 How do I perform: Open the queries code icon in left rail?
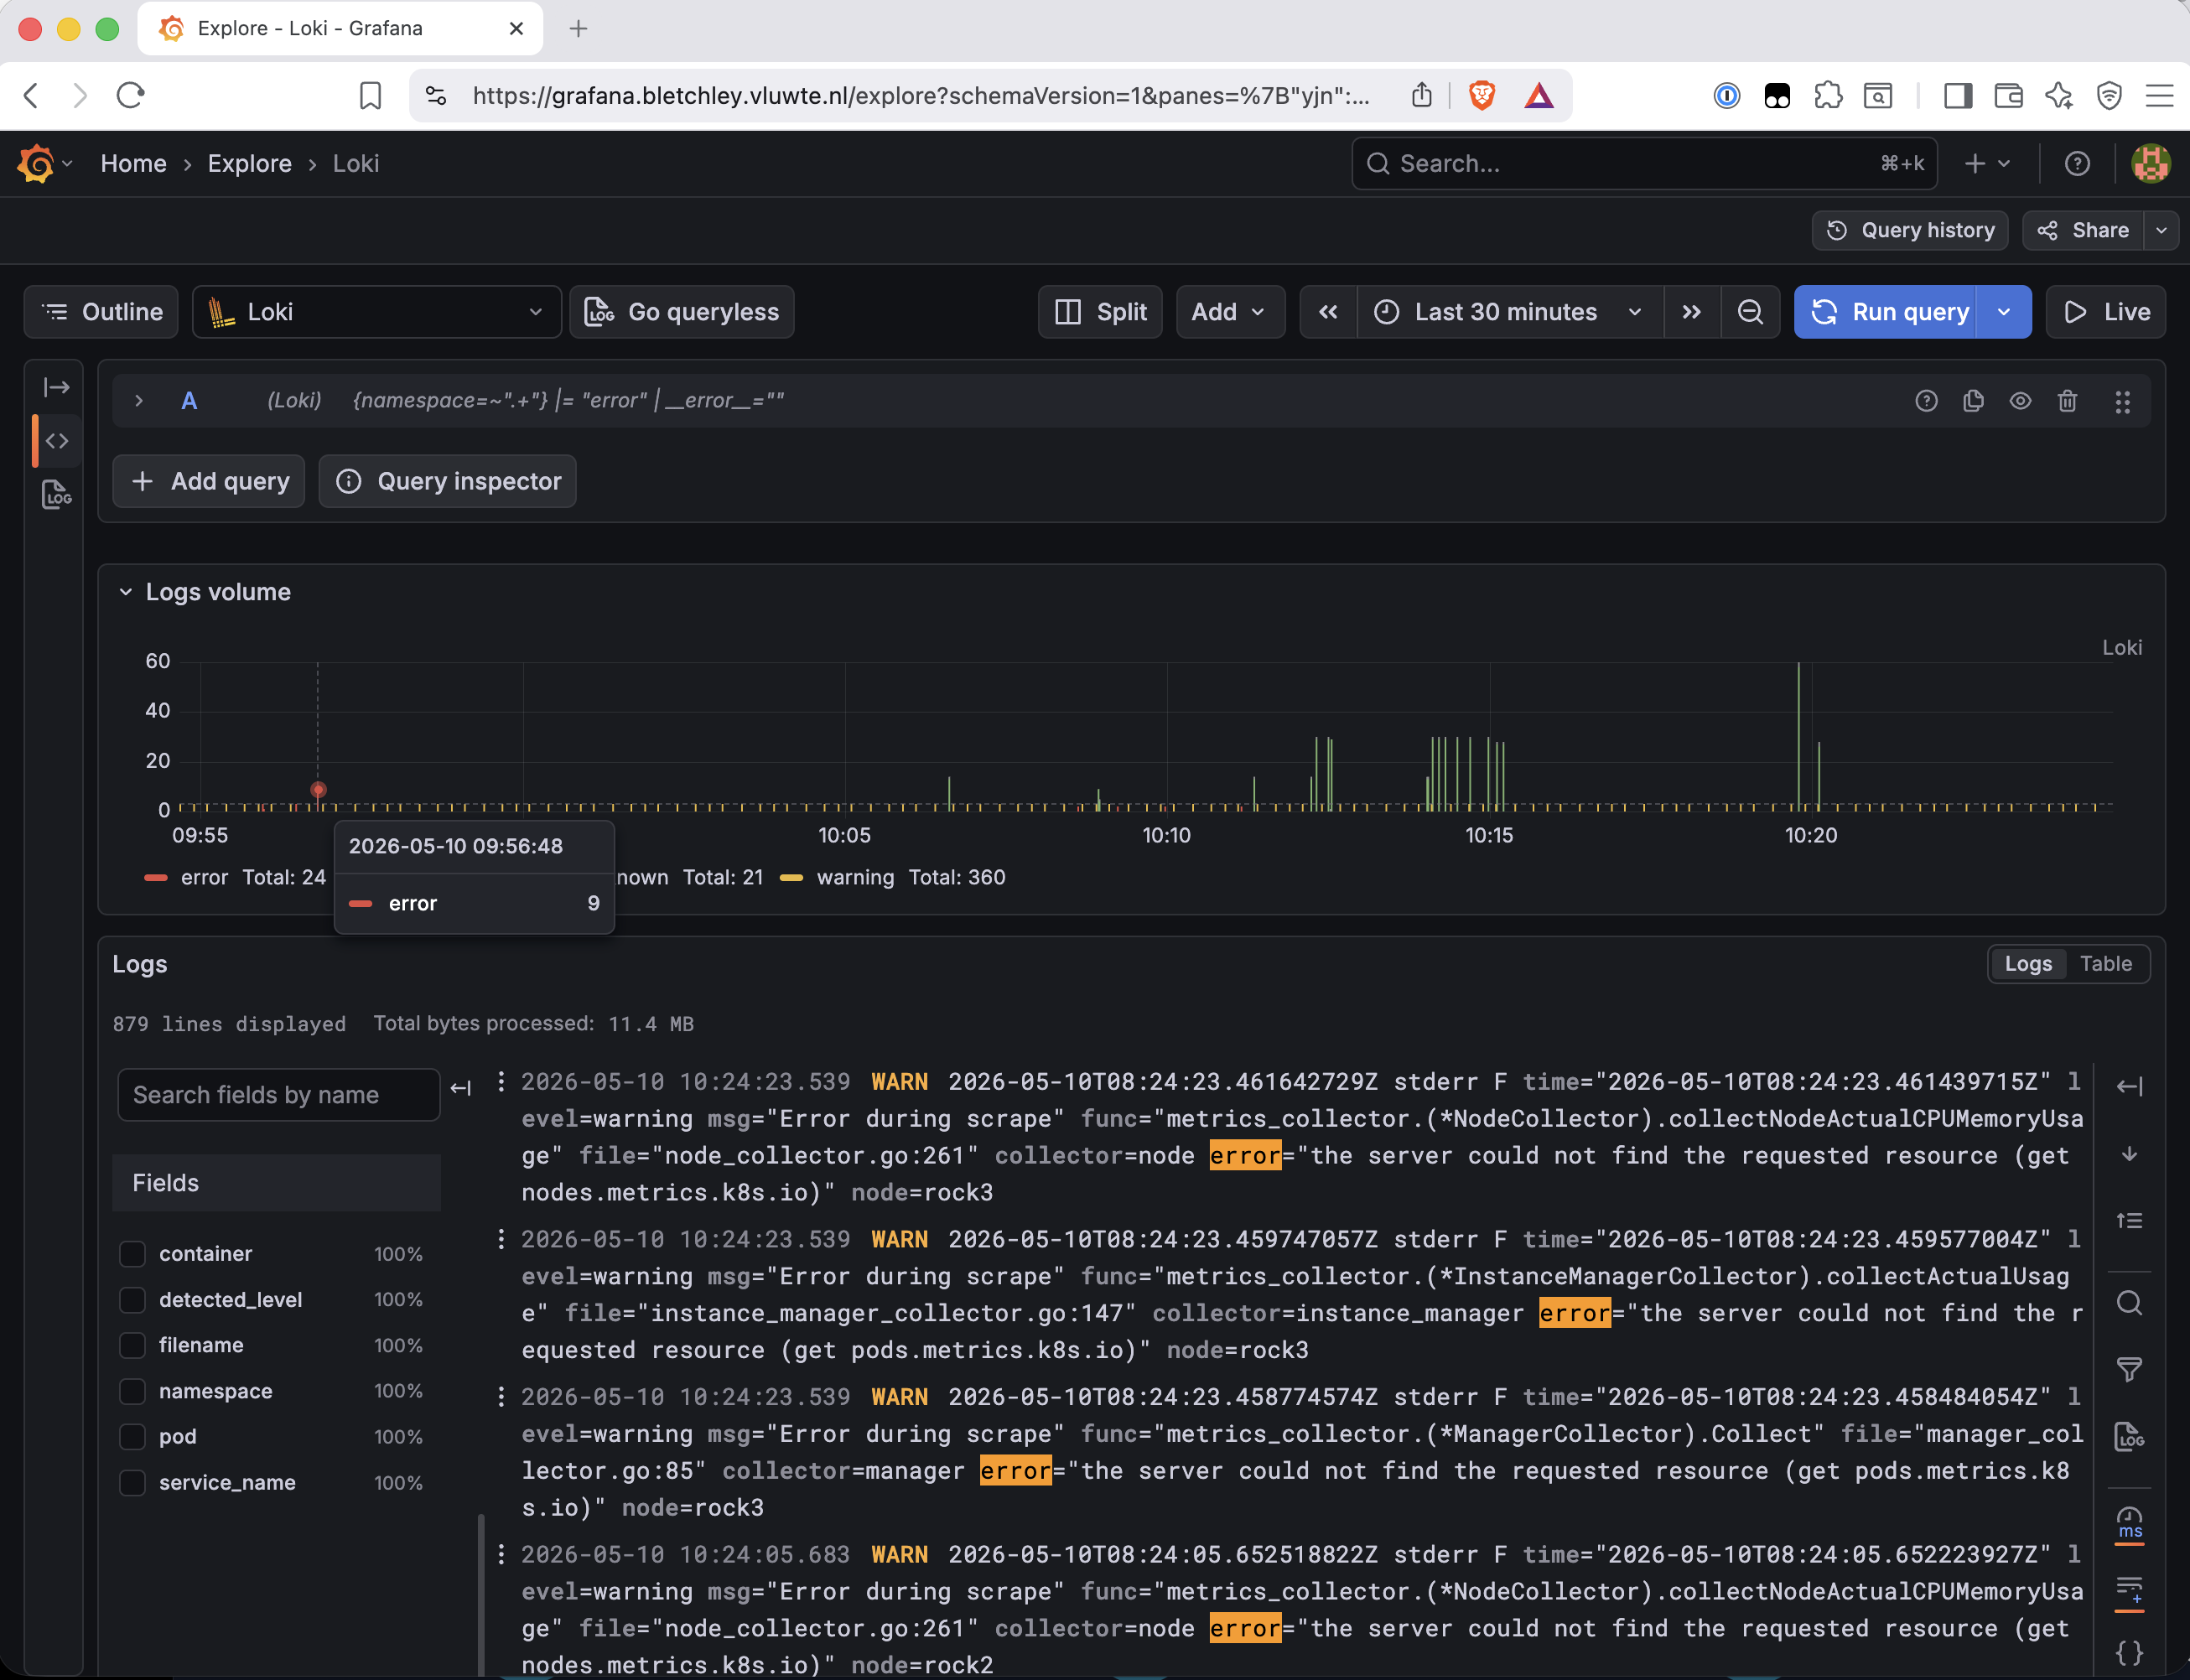[x=57, y=441]
